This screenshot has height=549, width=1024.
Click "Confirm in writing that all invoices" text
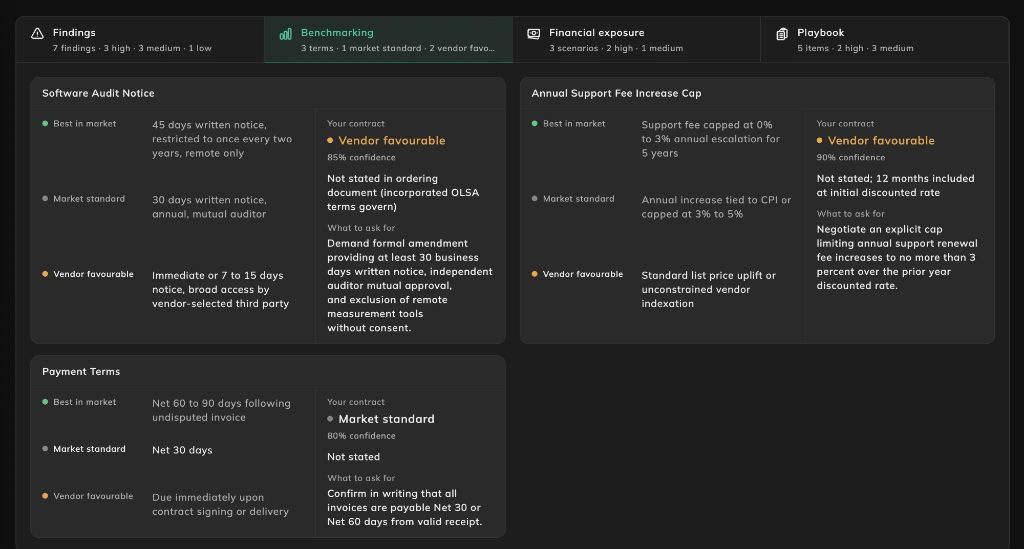point(404,507)
